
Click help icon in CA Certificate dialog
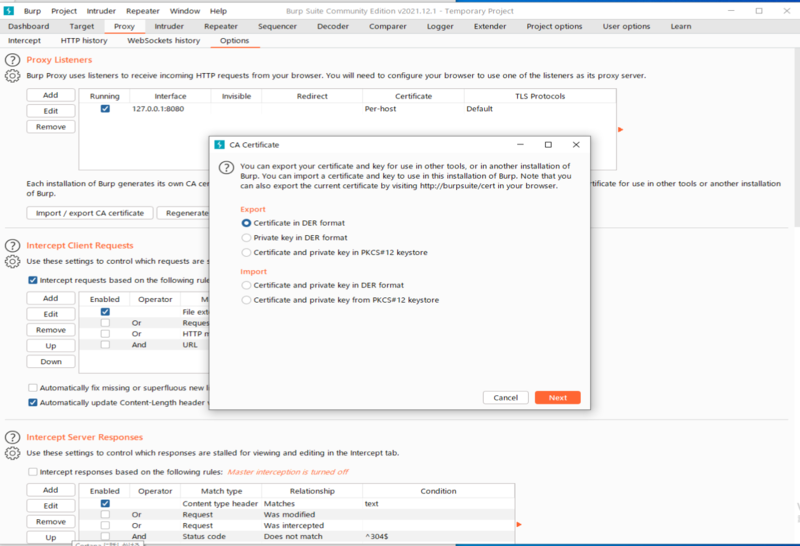click(x=227, y=167)
